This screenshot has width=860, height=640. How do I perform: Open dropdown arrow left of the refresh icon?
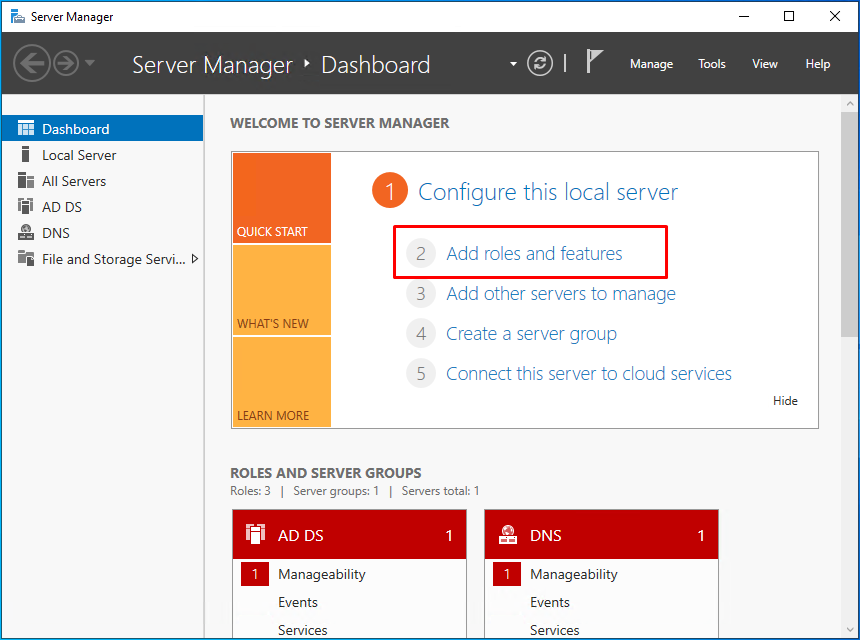pos(513,64)
